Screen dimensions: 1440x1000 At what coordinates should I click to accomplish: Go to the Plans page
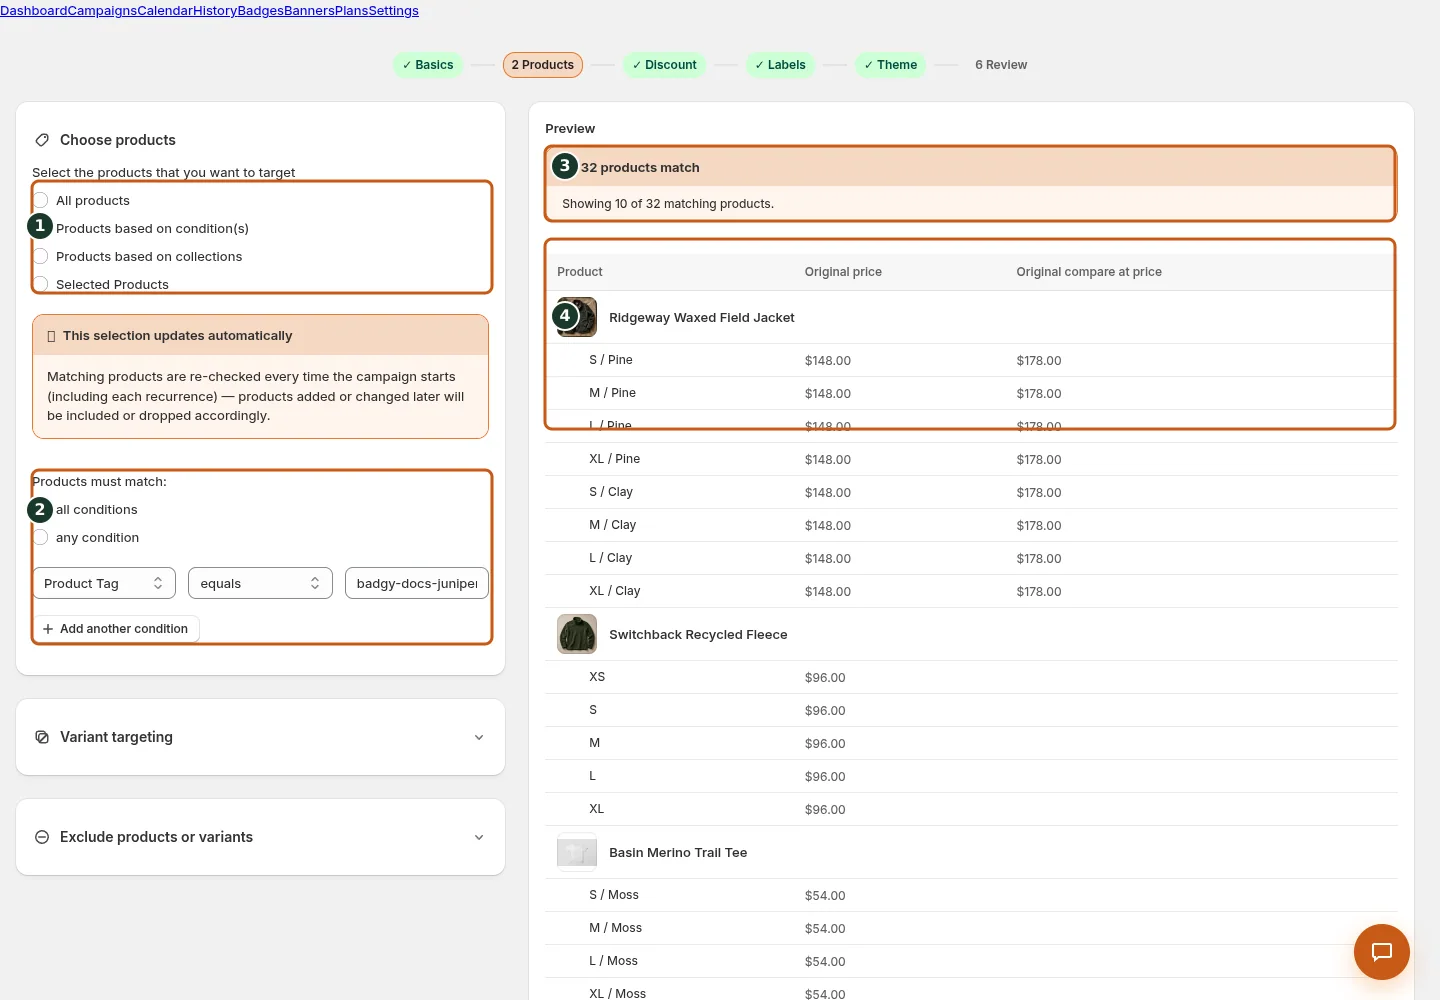[x=351, y=11]
